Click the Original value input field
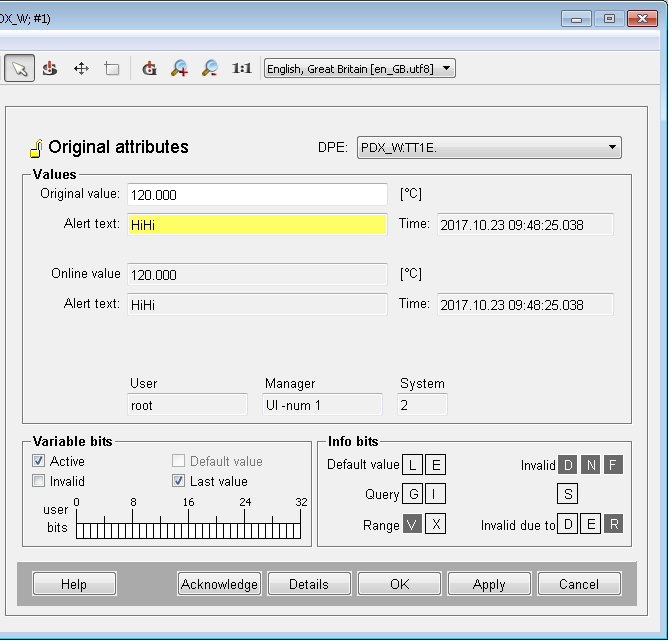Image resolution: width=672 pixels, height=644 pixels. [x=257, y=194]
